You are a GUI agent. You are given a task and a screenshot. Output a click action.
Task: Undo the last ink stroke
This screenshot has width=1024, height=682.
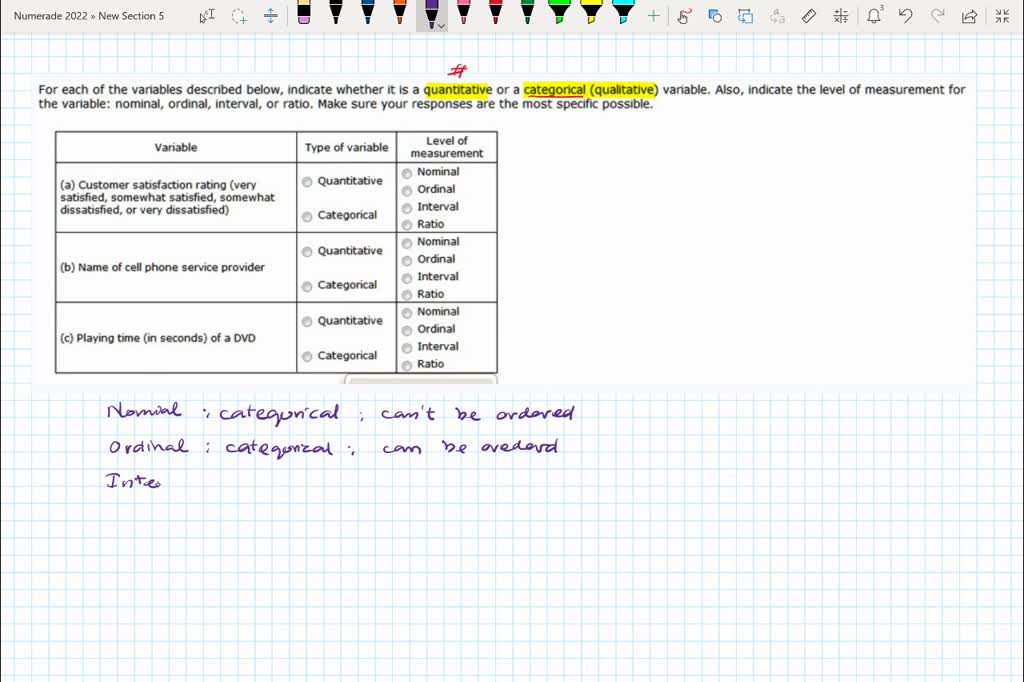click(x=905, y=16)
